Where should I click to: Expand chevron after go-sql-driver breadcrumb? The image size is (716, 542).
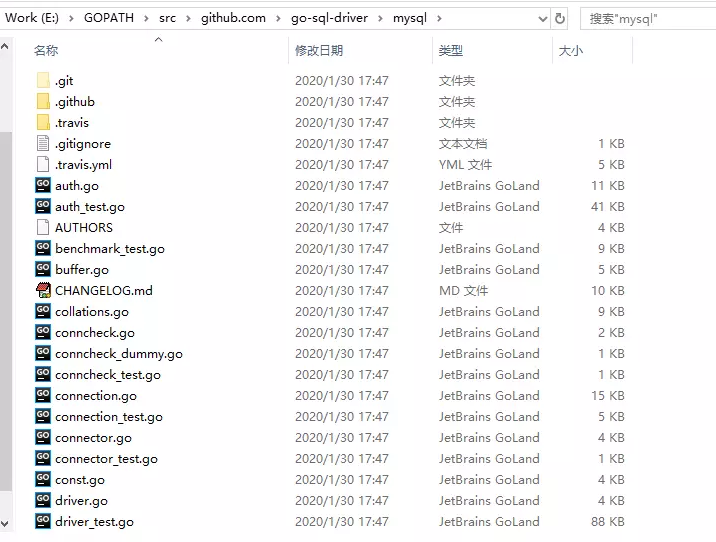click(x=380, y=19)
